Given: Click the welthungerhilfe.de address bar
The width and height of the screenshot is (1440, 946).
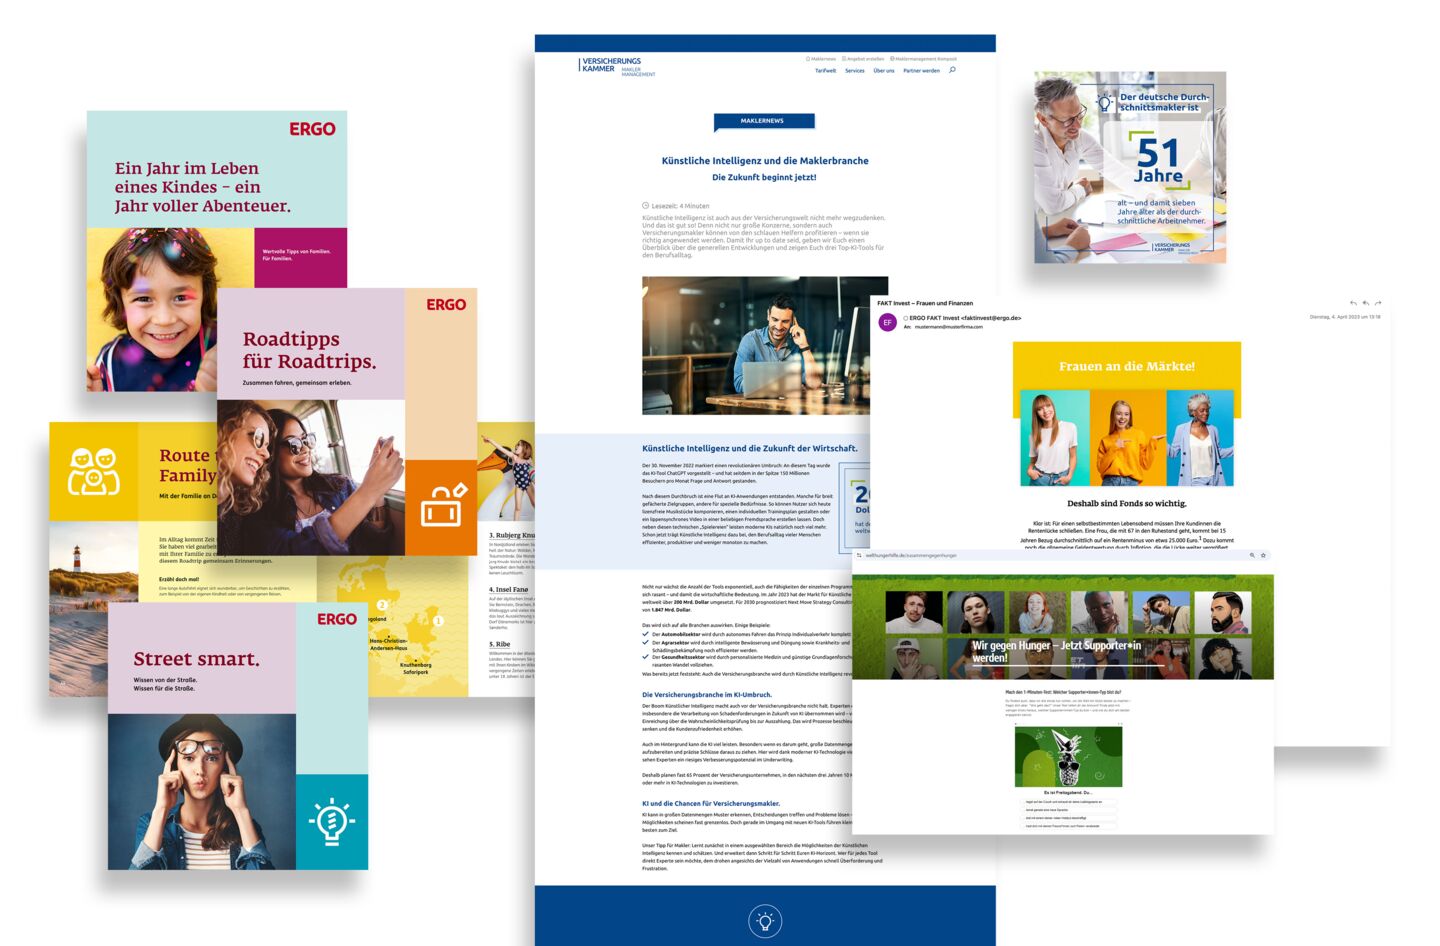Looking at the screenshot, I should (1063, 555).
